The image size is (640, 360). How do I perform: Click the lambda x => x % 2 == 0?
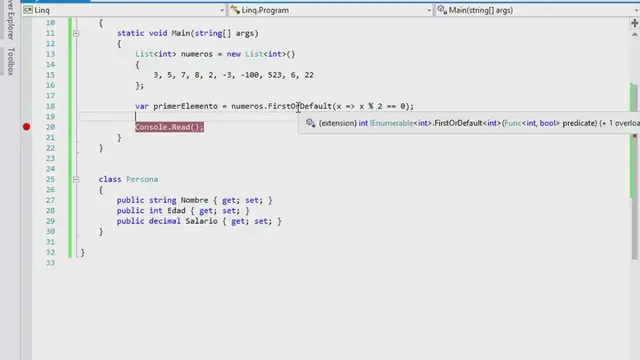click(x=373, y=106)
